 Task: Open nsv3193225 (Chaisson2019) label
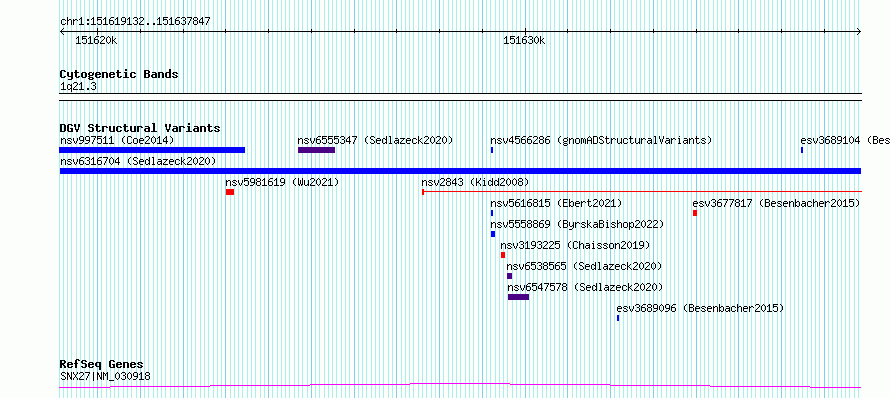pos(575,245)
